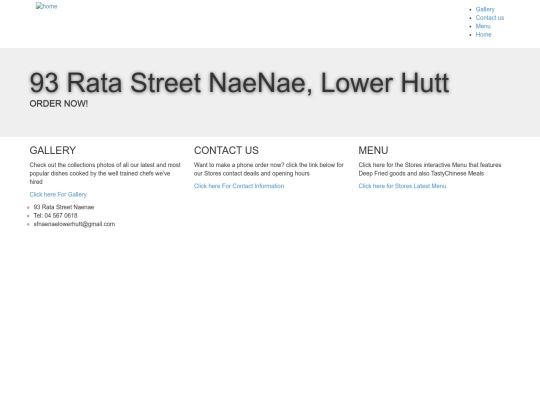Click the paragraph about making a phone order
Image resolution: width=540 pixels, height=405 pixels.
click(x=269, y=169)
